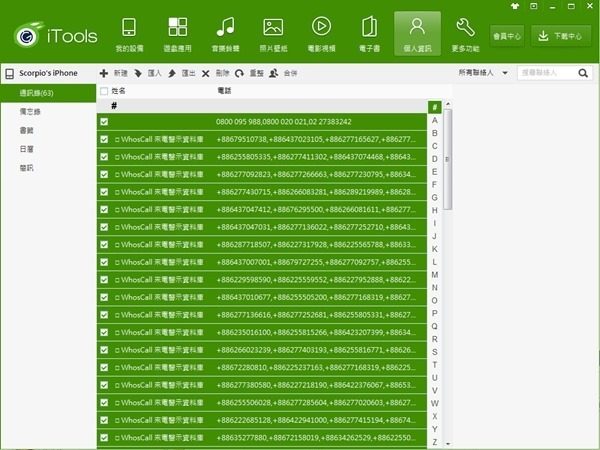Open the My Device section icon
This screenshot has width=600, height=450.
pyautogui.click(x=129, y=28)
